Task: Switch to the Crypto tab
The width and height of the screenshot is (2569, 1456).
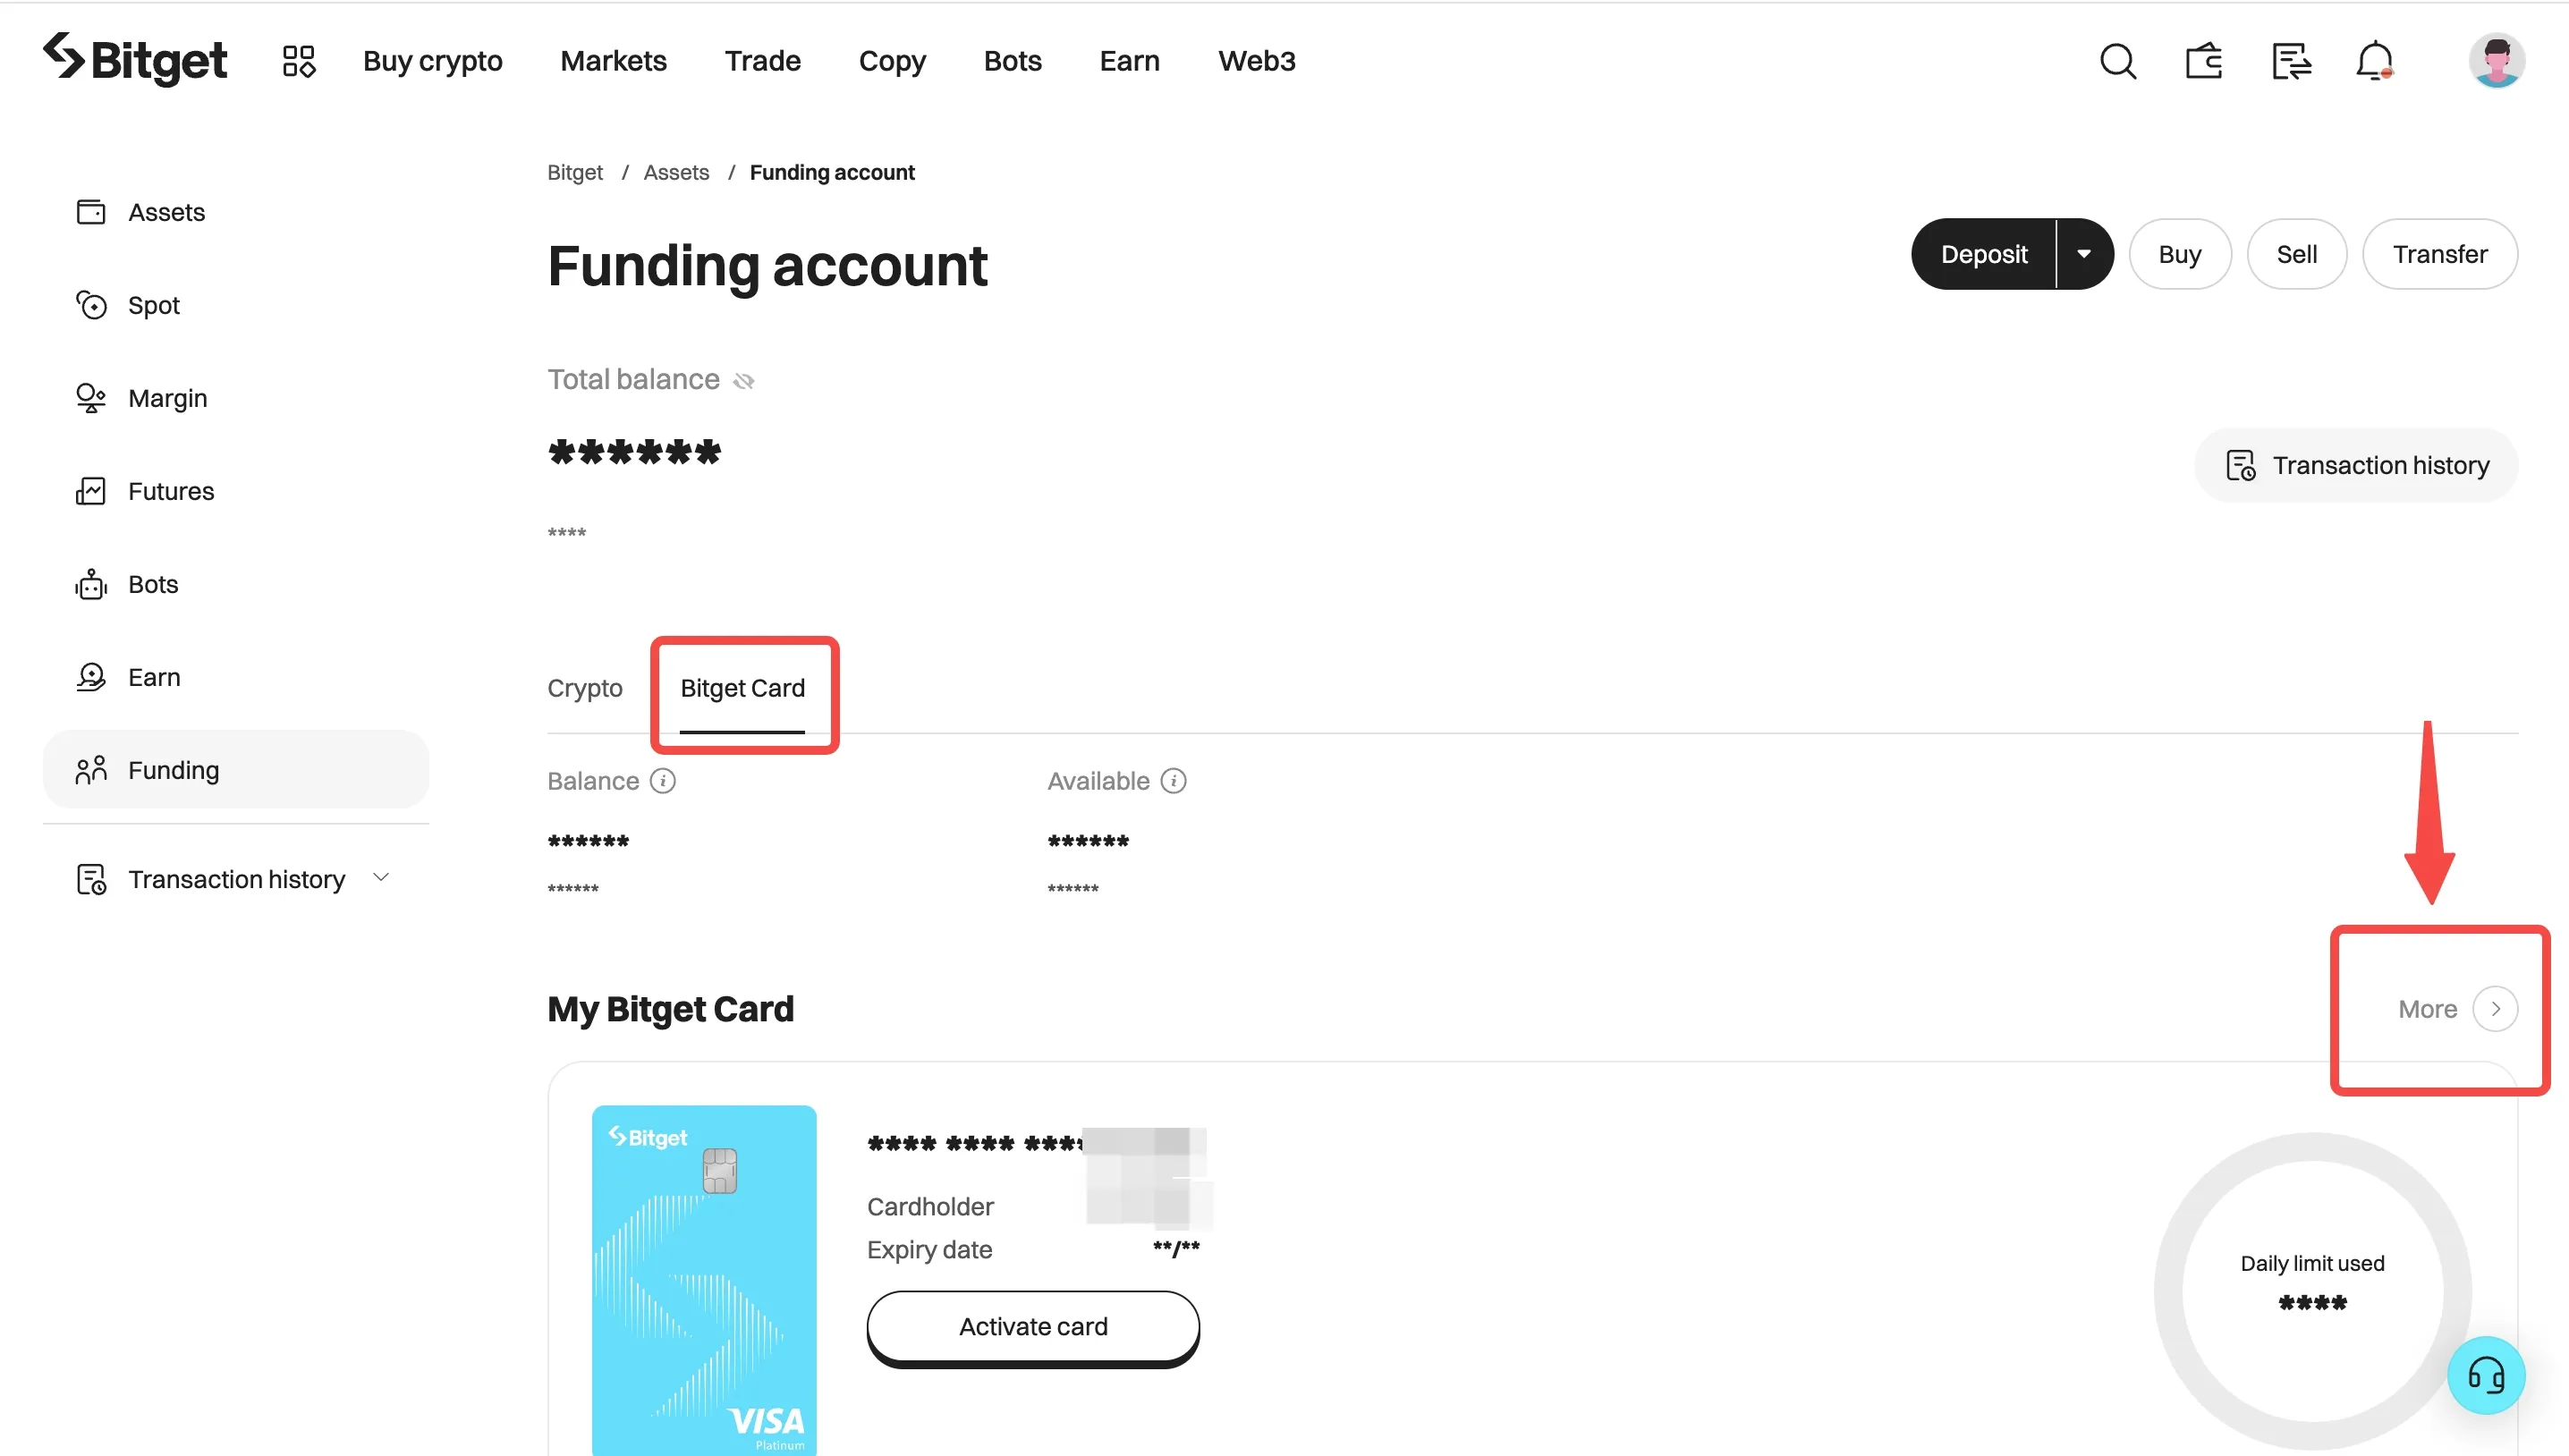Action: click(x=585, y=688)
